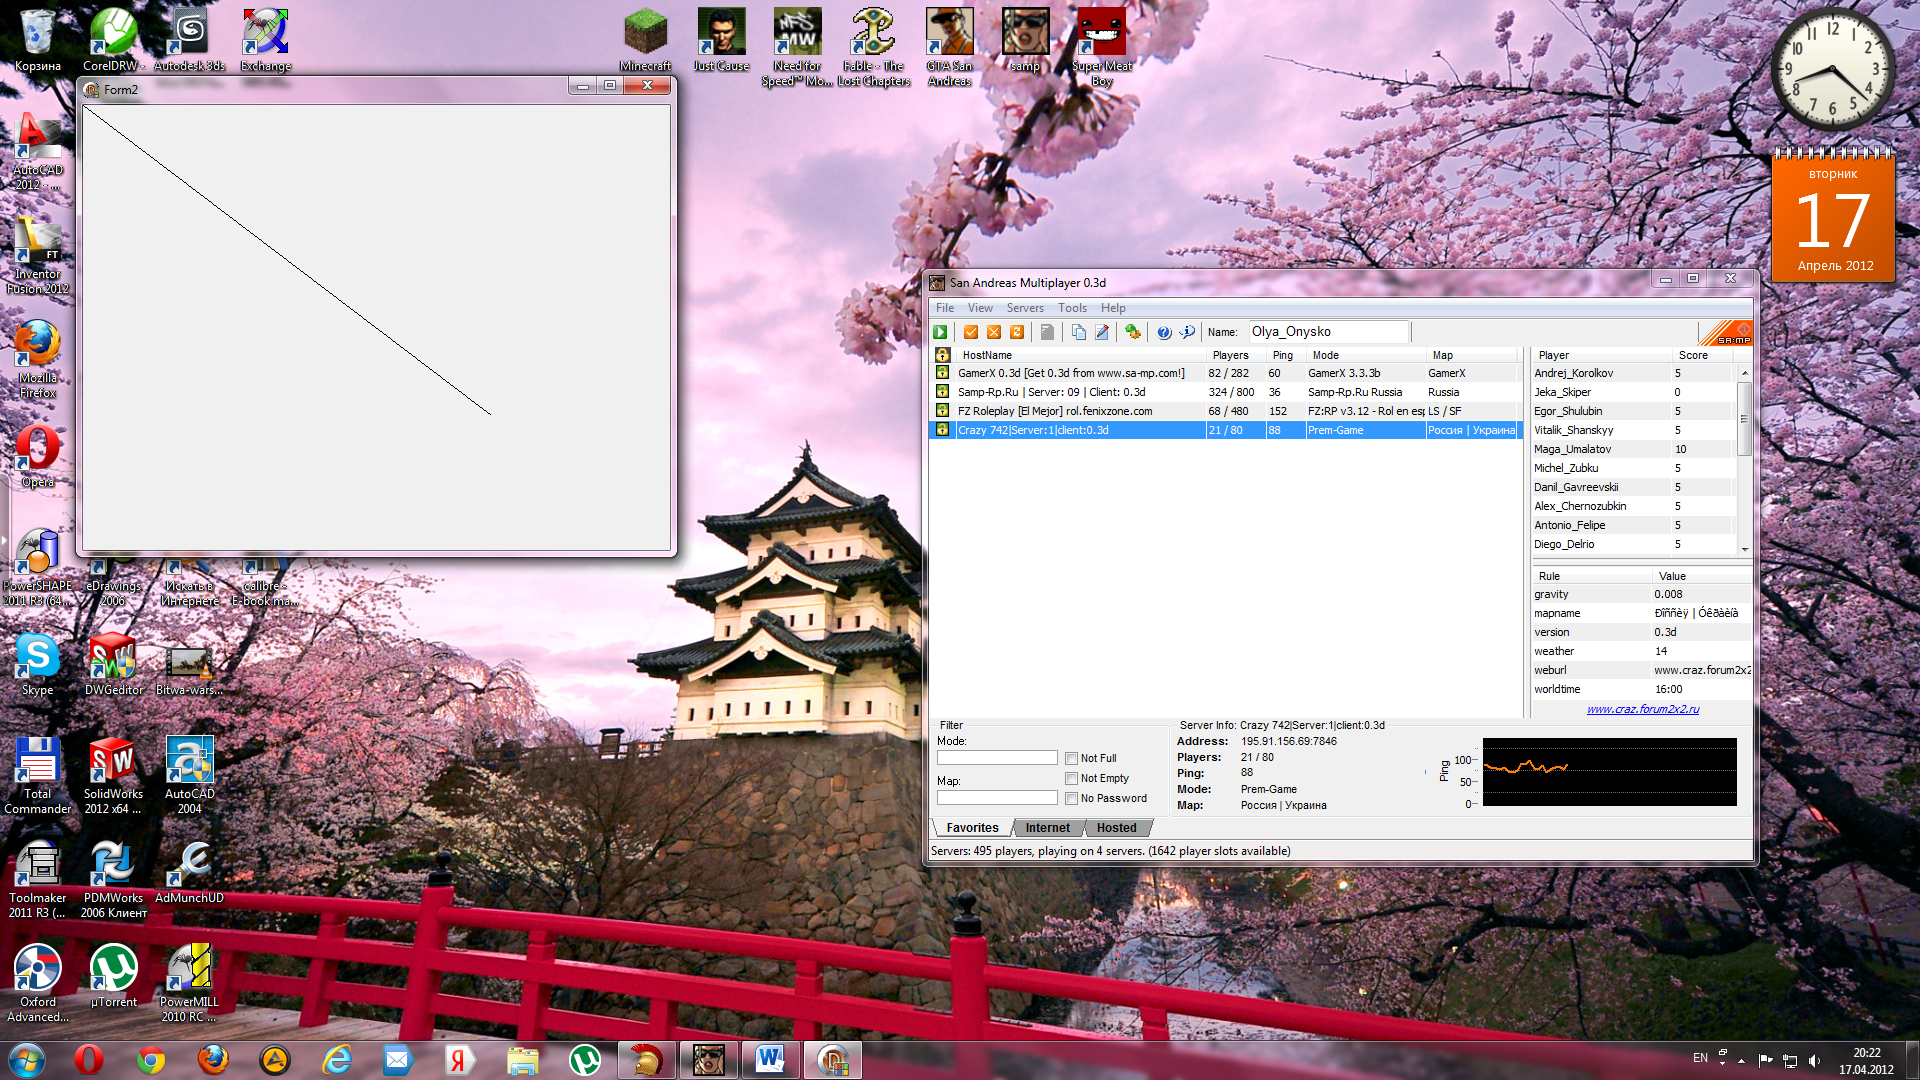Click the gray Master List document icon

1047,332
